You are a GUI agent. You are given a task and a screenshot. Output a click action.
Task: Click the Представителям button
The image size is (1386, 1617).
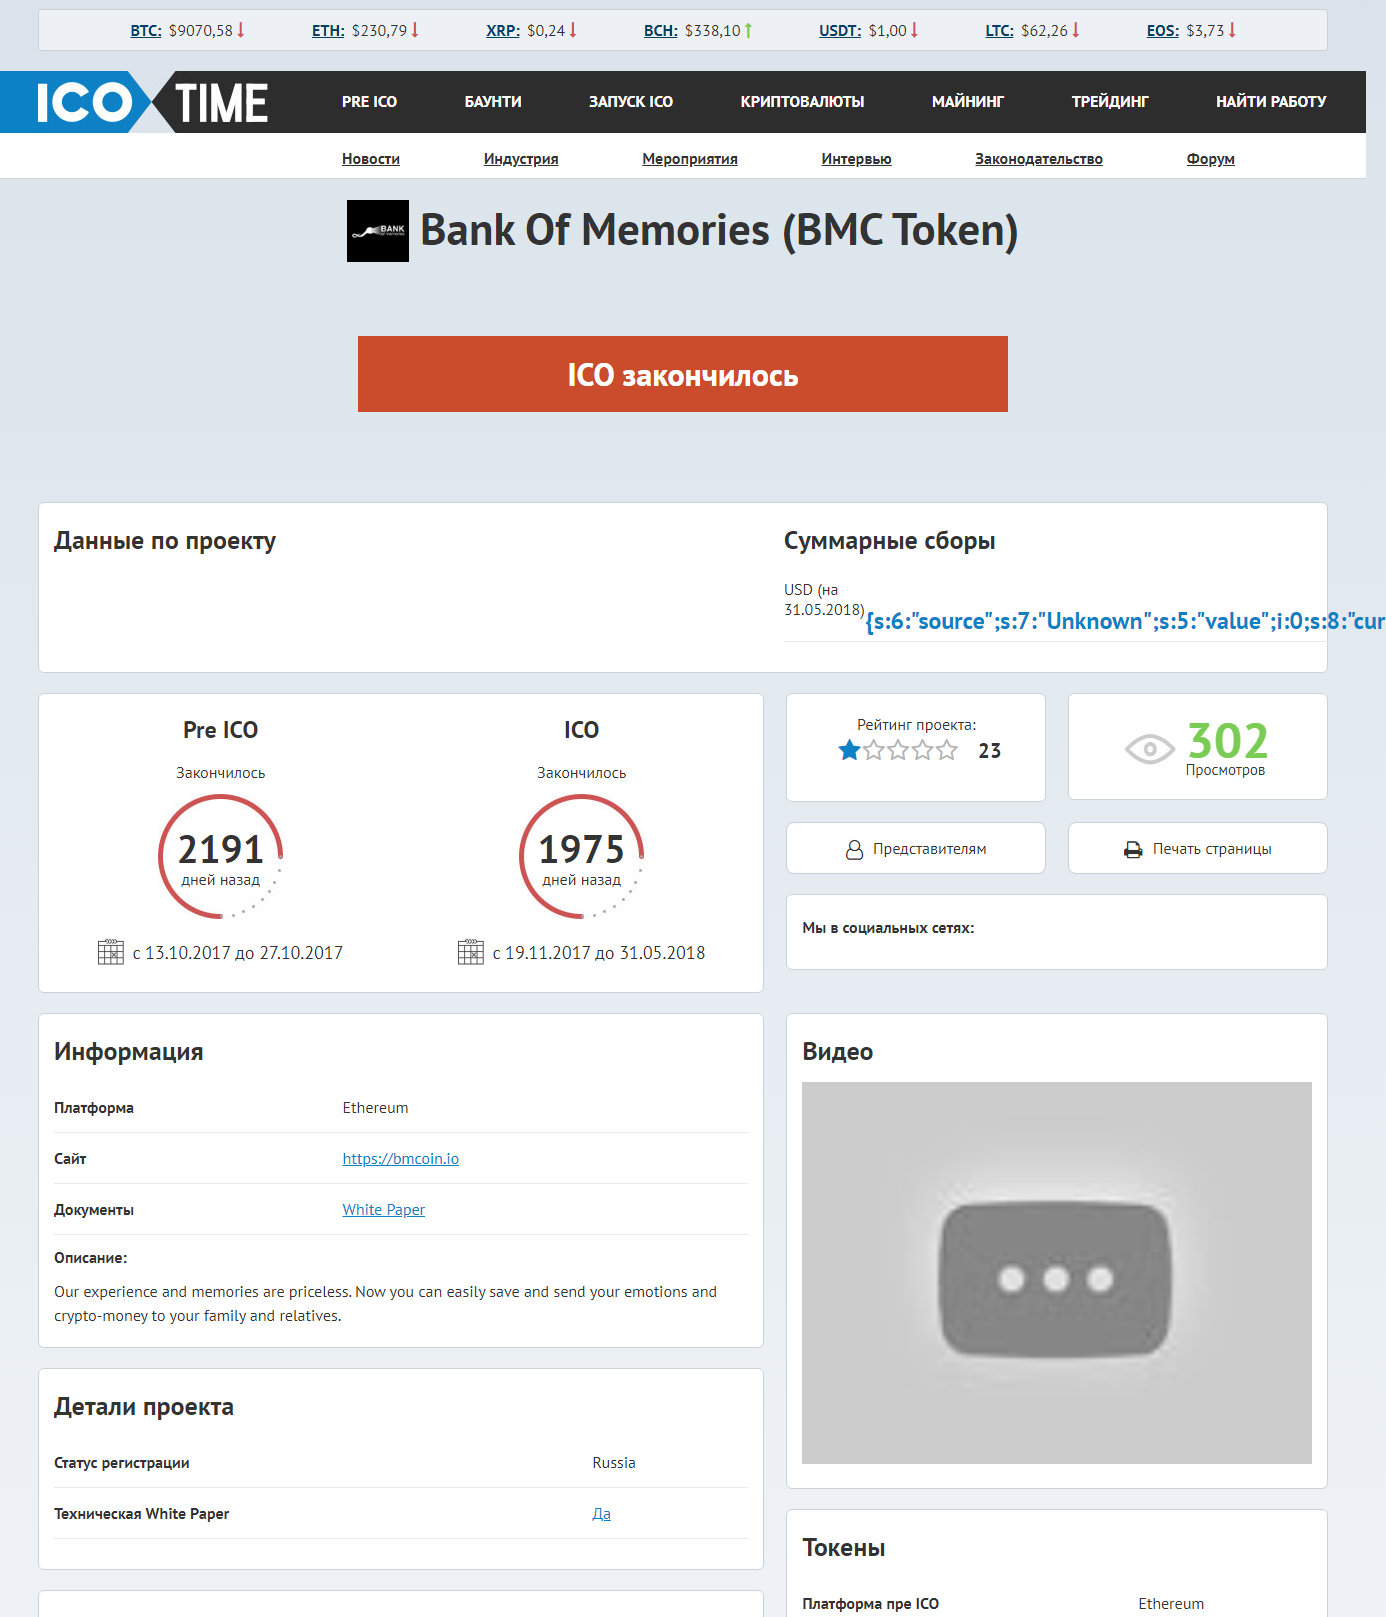click(916, 848)
